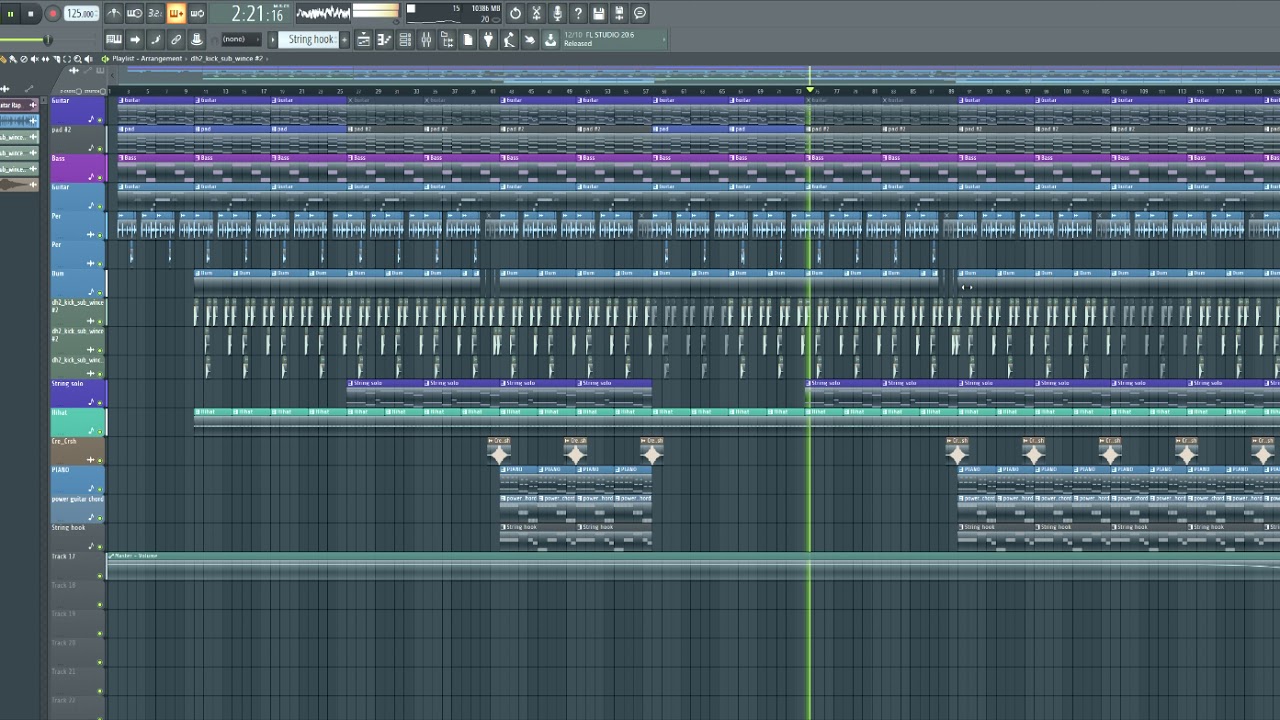Add new pattern with plus button

(344, 39)
